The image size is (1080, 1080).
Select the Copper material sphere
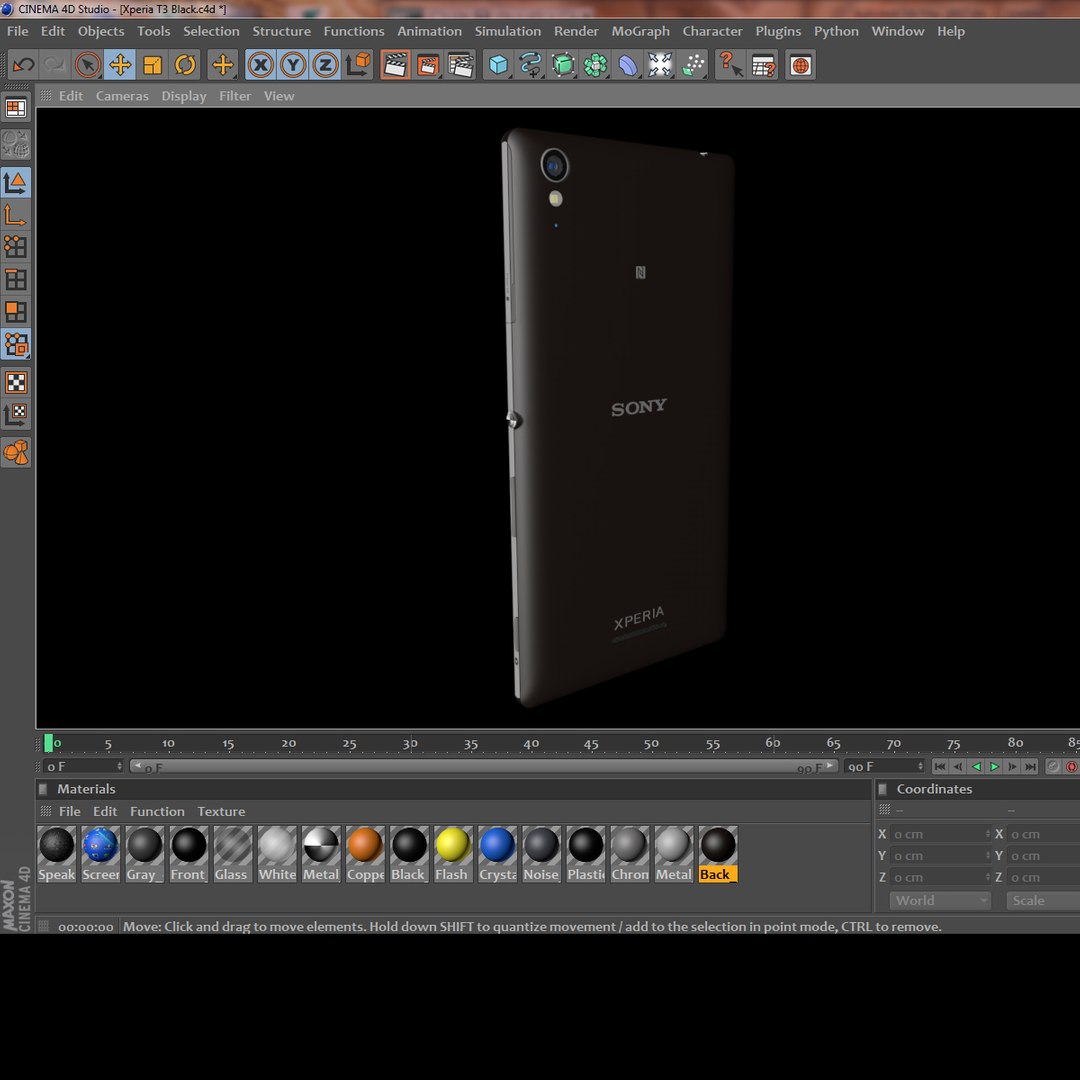click(x=365, y=845)
